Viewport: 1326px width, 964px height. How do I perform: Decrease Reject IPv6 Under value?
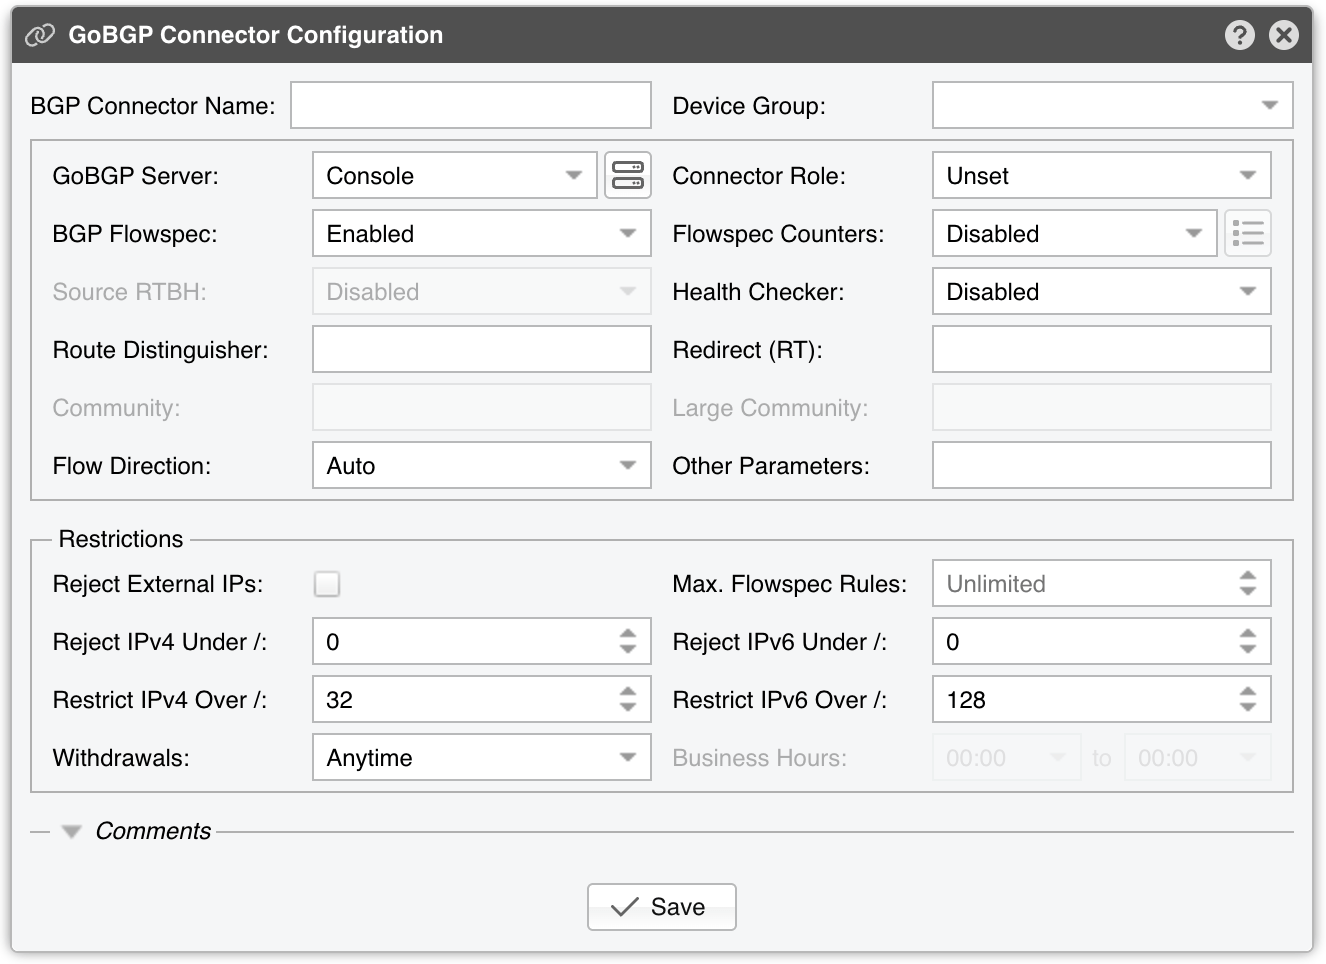[x=1248, y=649]
